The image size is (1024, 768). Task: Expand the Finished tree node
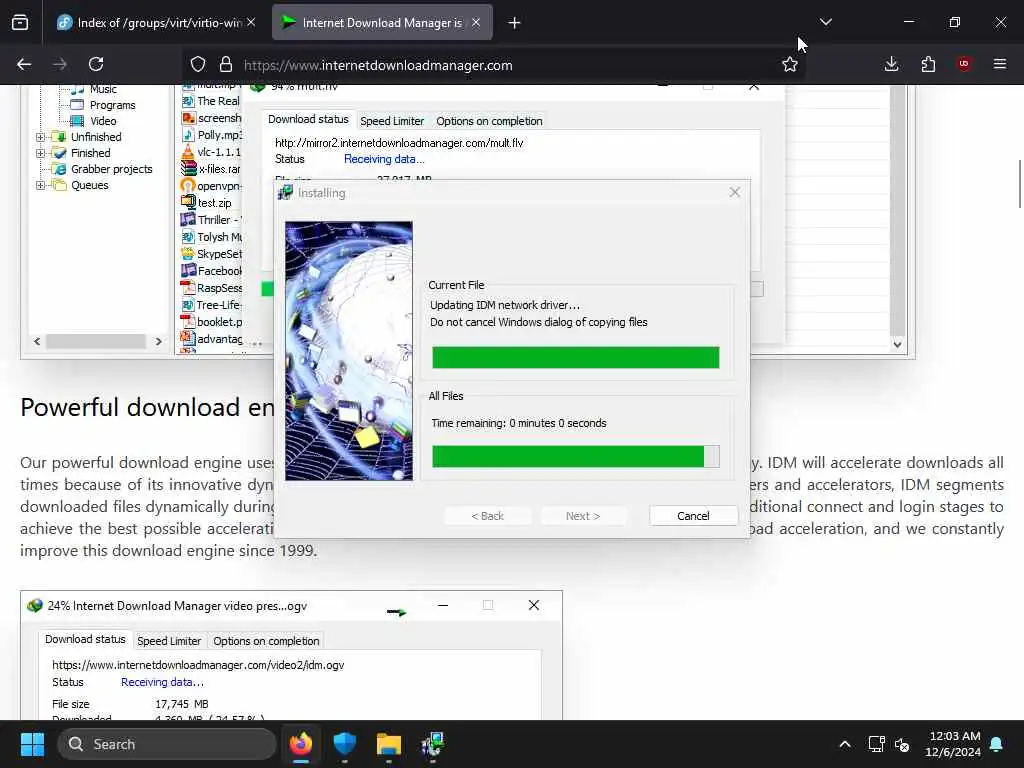click(40, 153)
